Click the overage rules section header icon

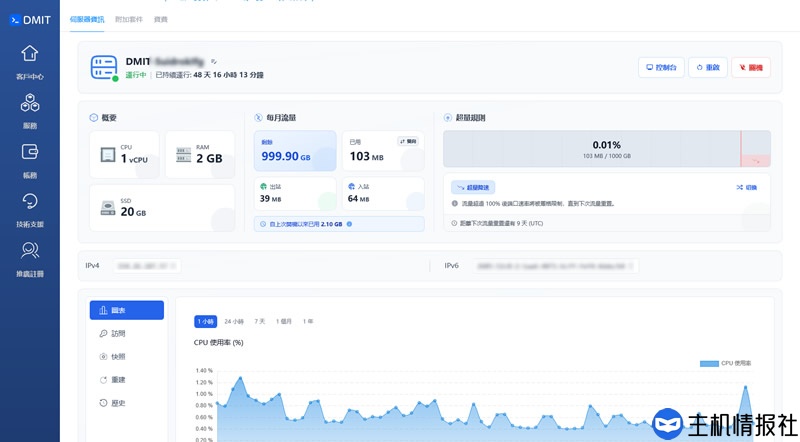click(447, 118)
